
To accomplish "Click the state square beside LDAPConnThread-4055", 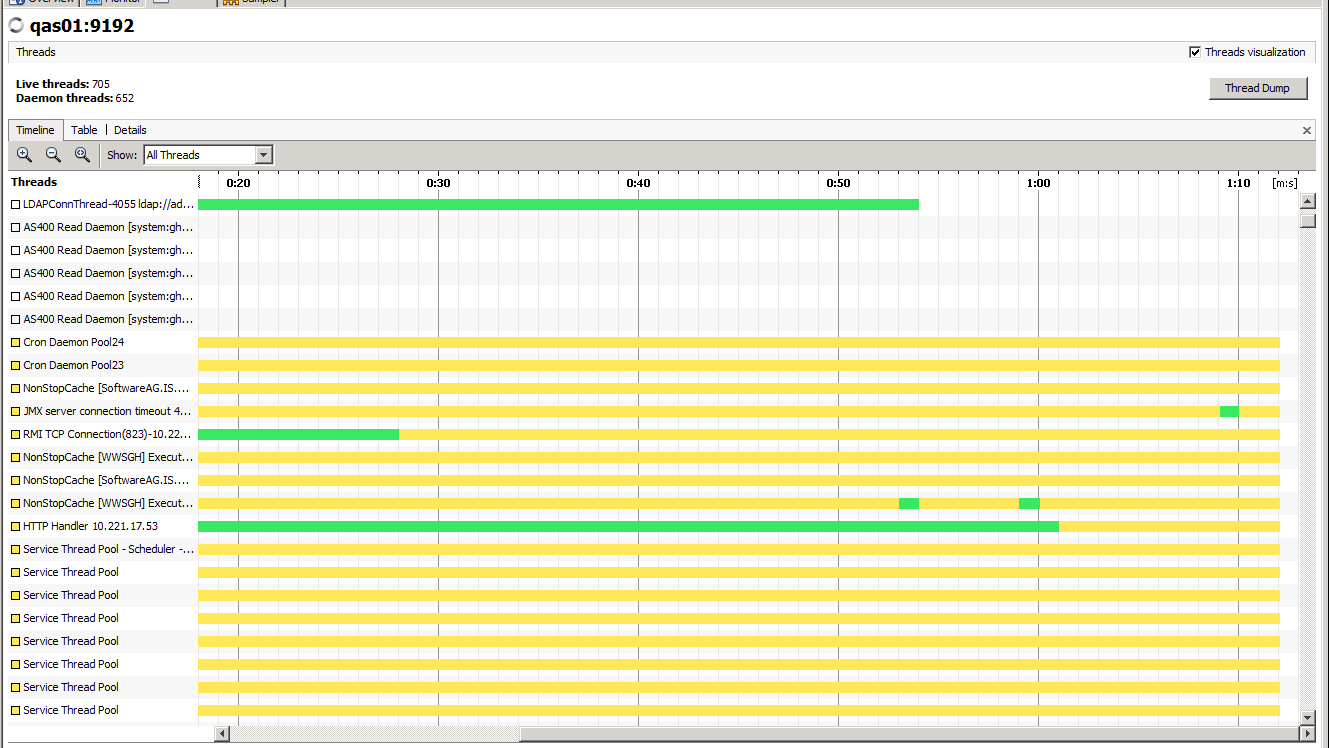I will 15,204.
